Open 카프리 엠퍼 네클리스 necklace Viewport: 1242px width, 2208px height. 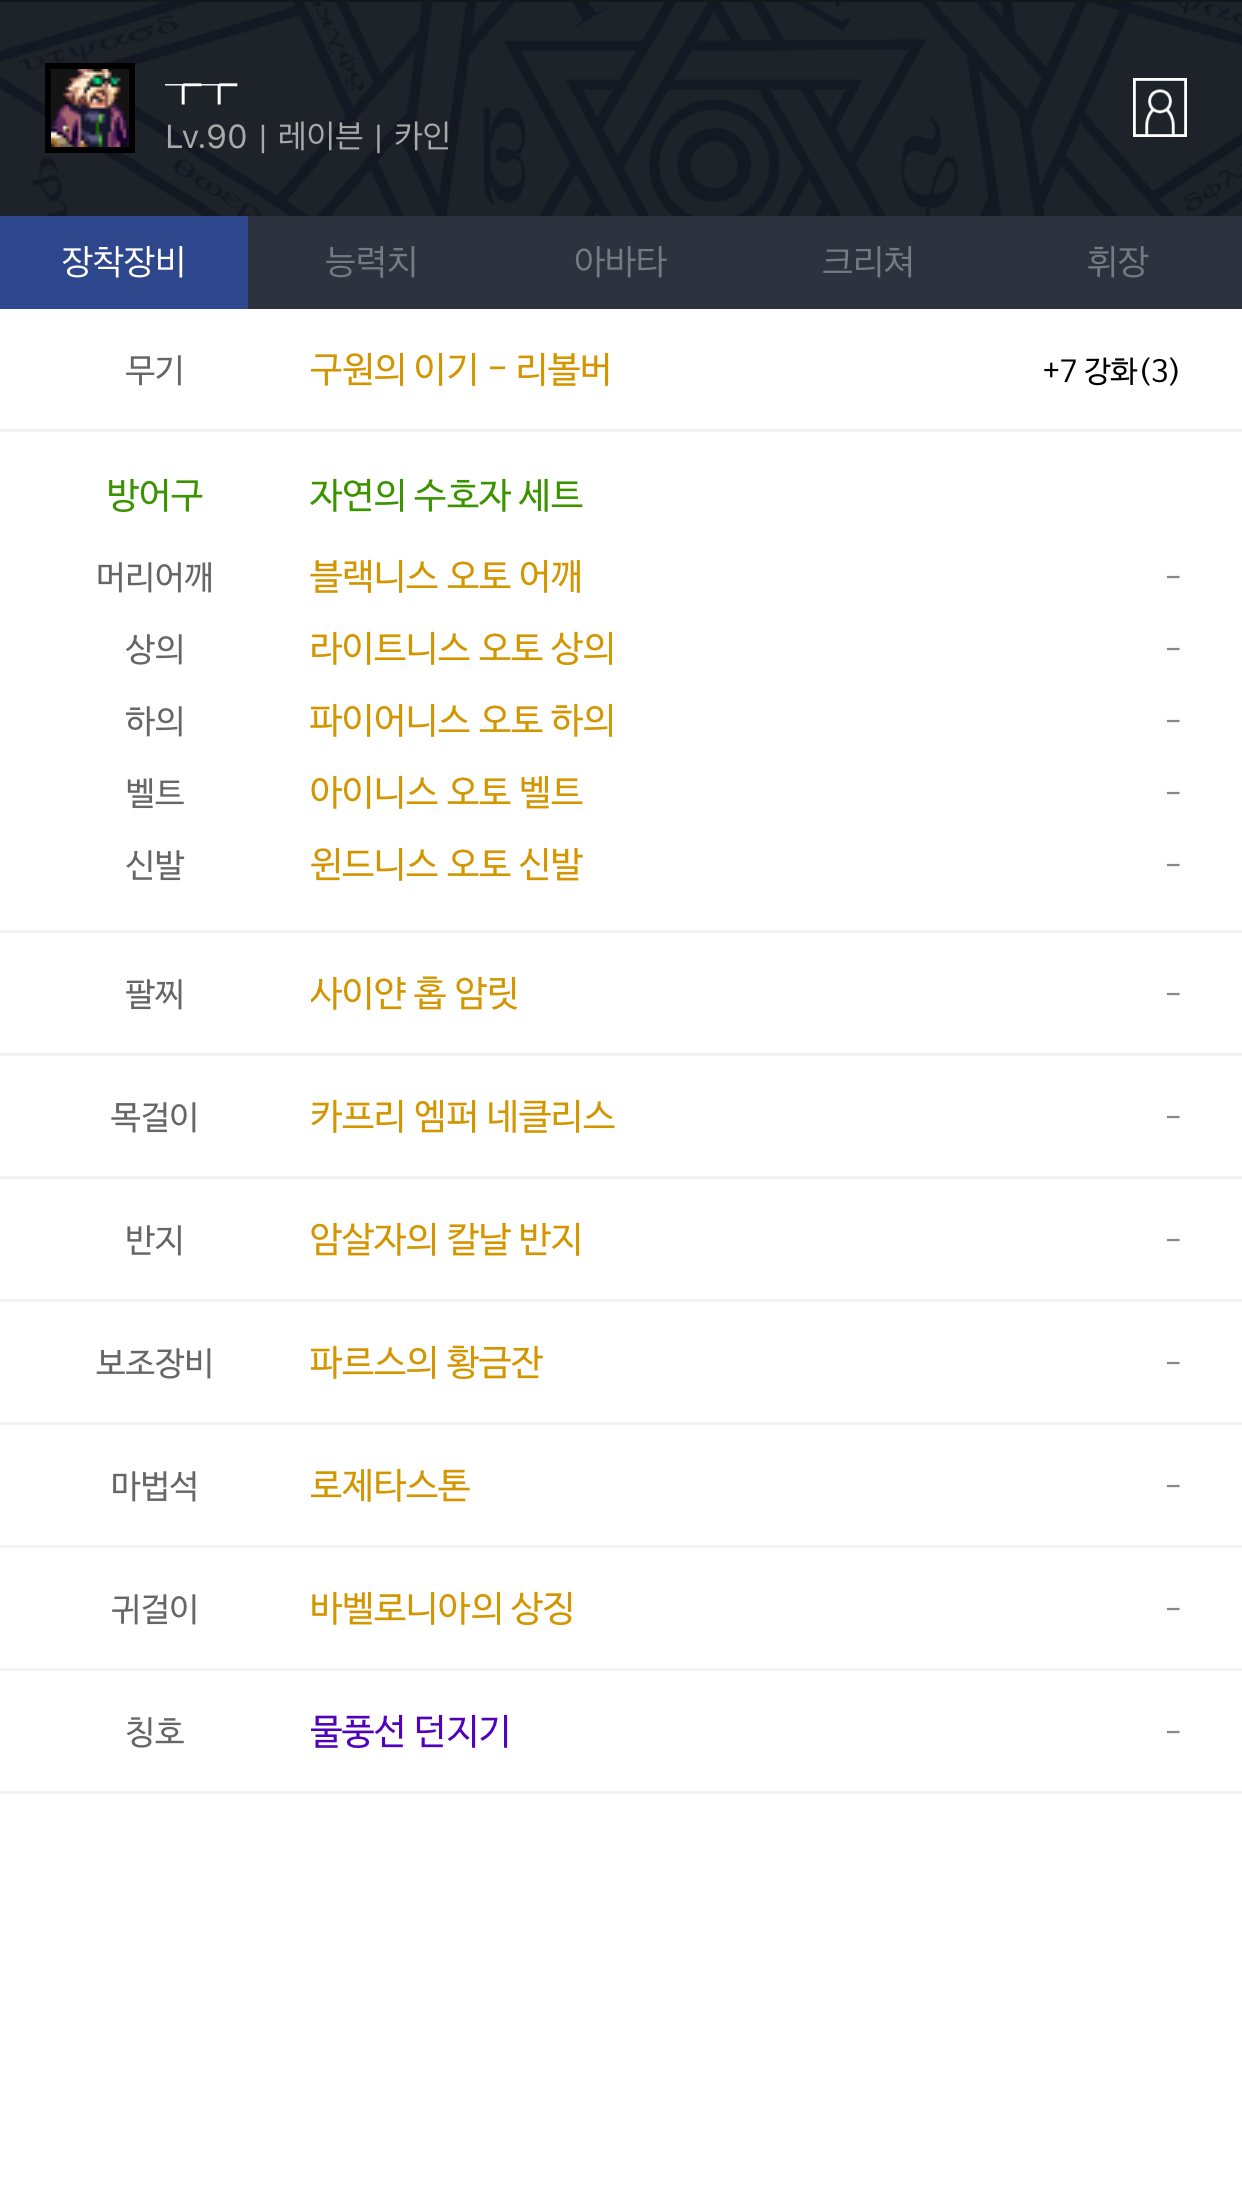click(462, 1116)
